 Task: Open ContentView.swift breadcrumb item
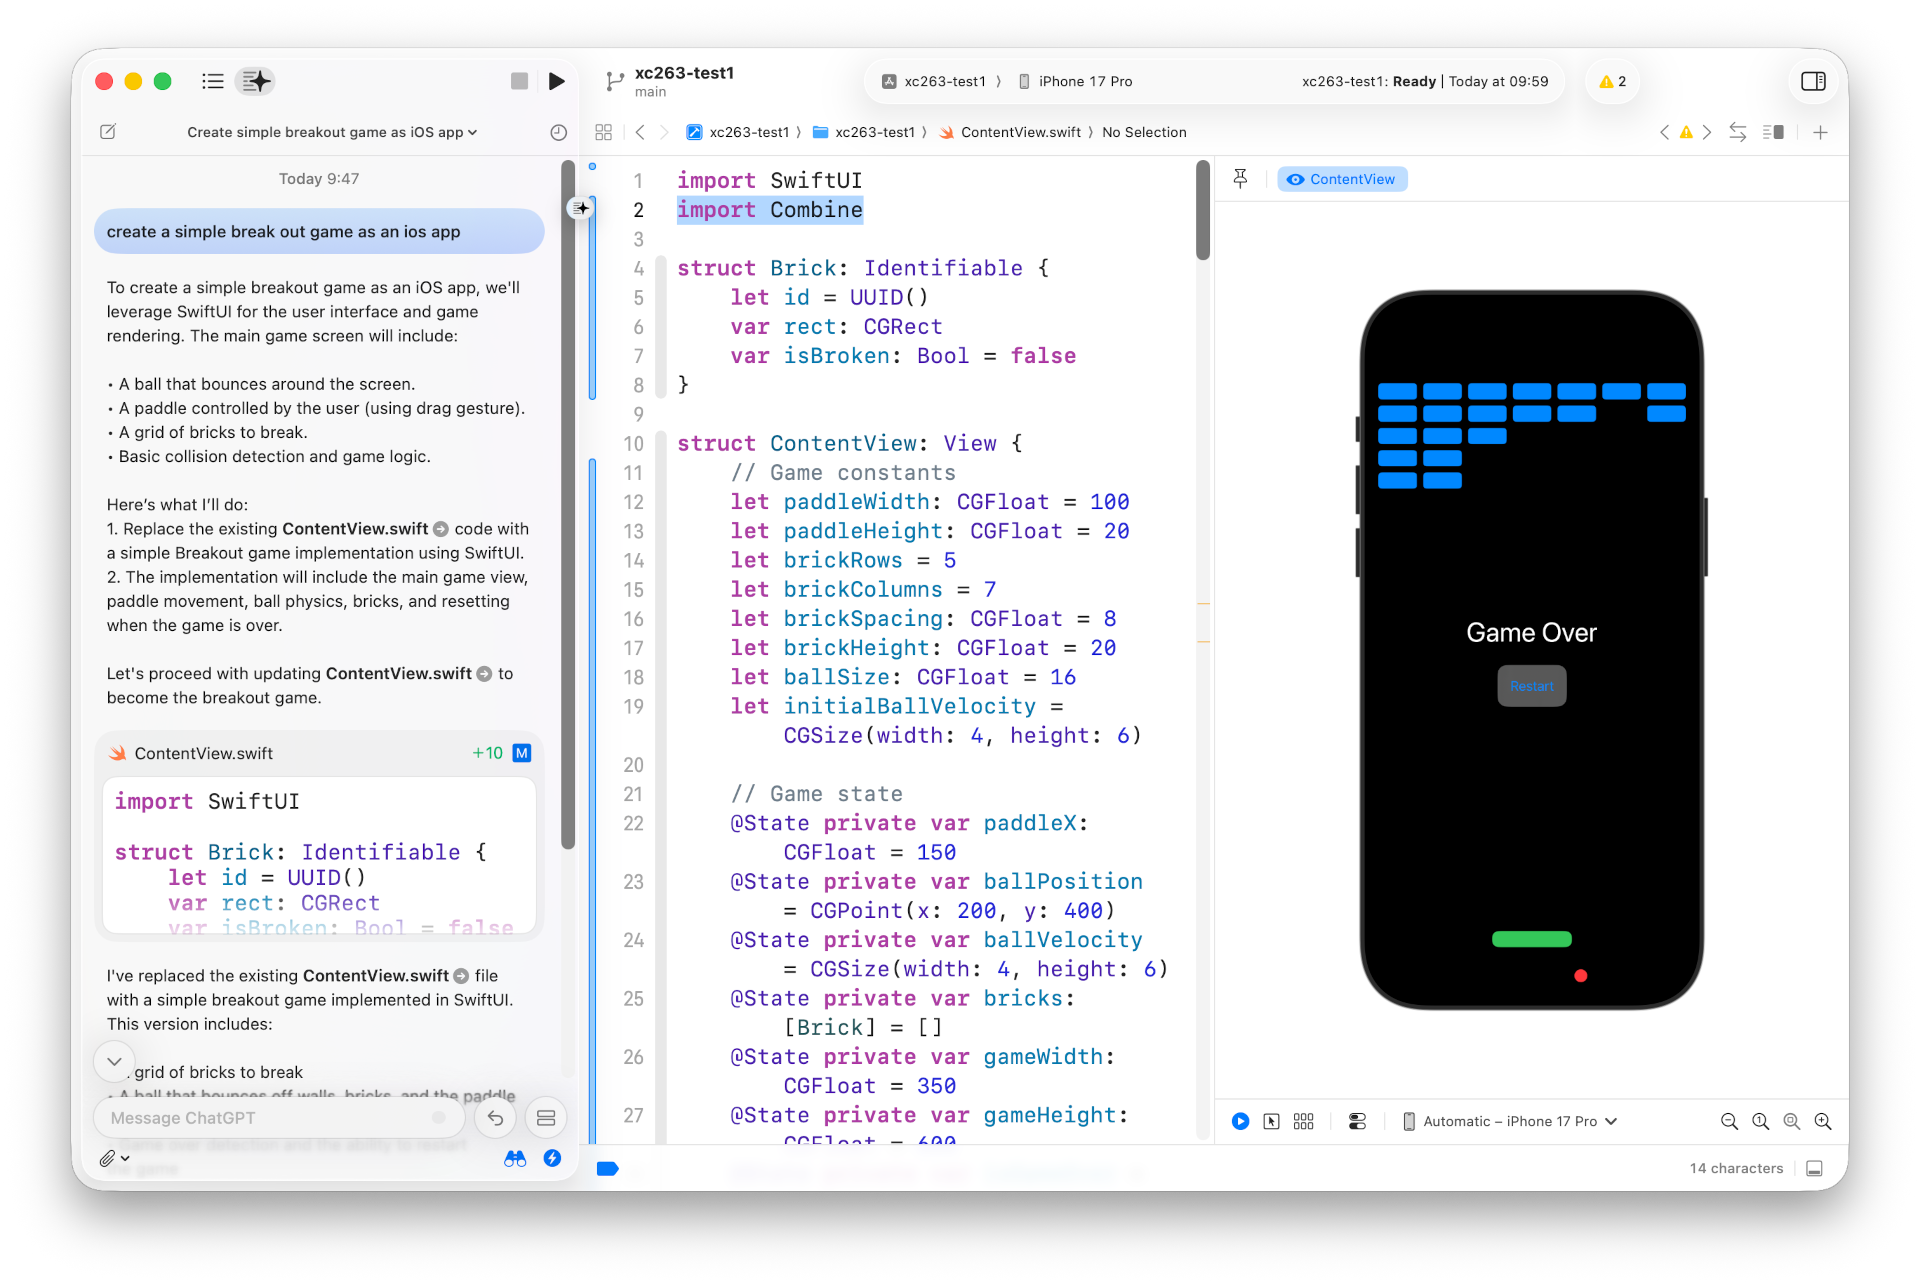click(1020, 132)
